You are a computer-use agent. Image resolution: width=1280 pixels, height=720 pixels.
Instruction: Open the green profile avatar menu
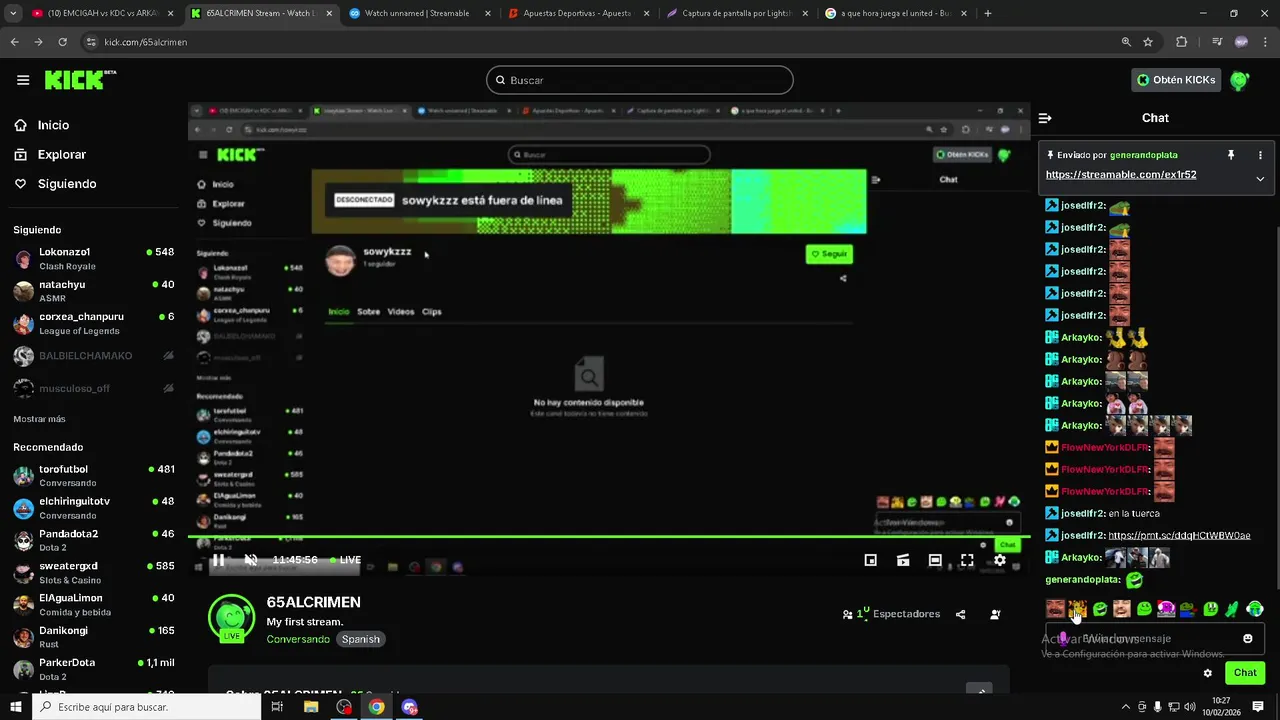pos(1239,80)
